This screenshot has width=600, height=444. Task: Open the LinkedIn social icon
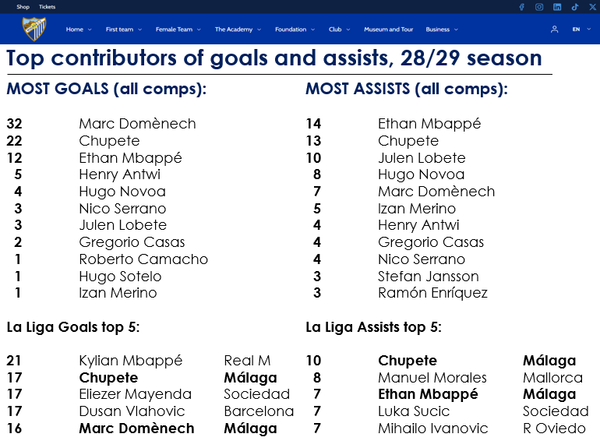(557, 7)
